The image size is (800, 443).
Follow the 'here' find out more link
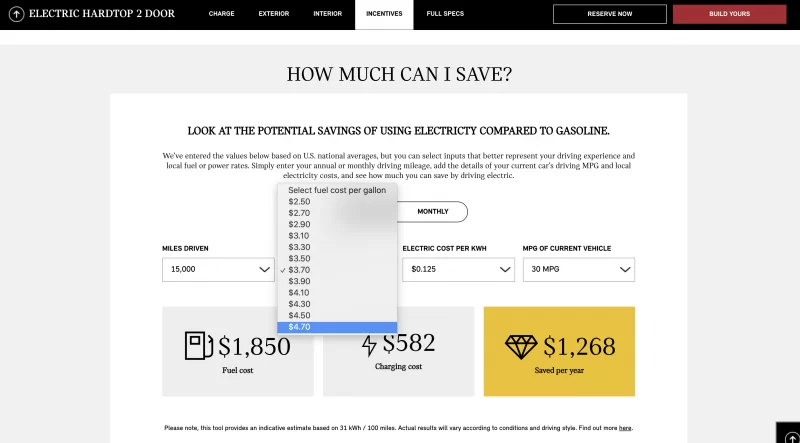[x=625, y=428]
